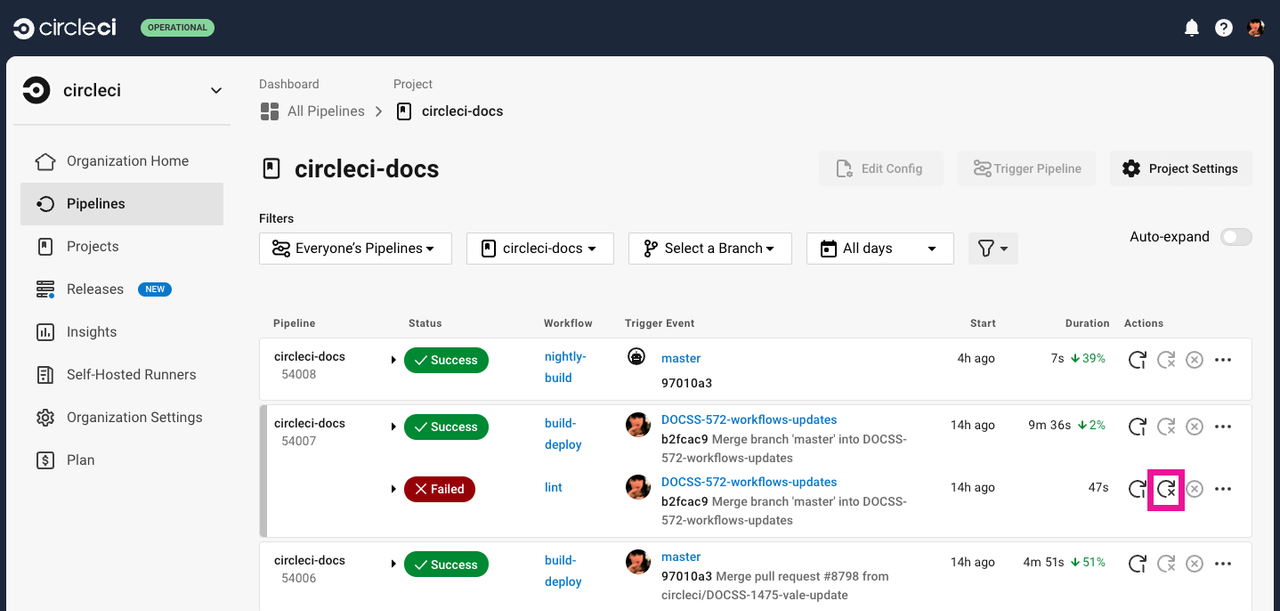Open the notifications bell
This screenshot has width=1280, height=611.
(x=1192, y=28)
